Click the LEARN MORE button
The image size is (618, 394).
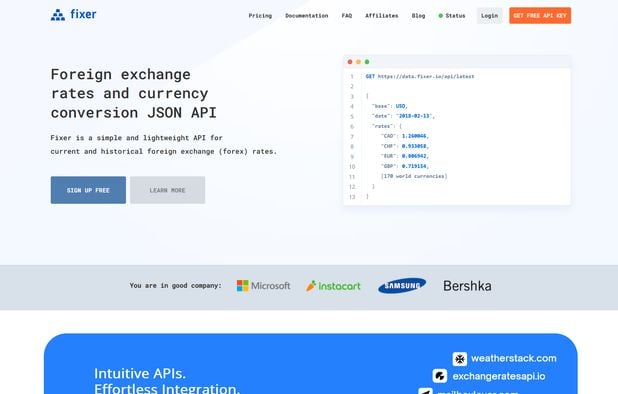(168, 190)
